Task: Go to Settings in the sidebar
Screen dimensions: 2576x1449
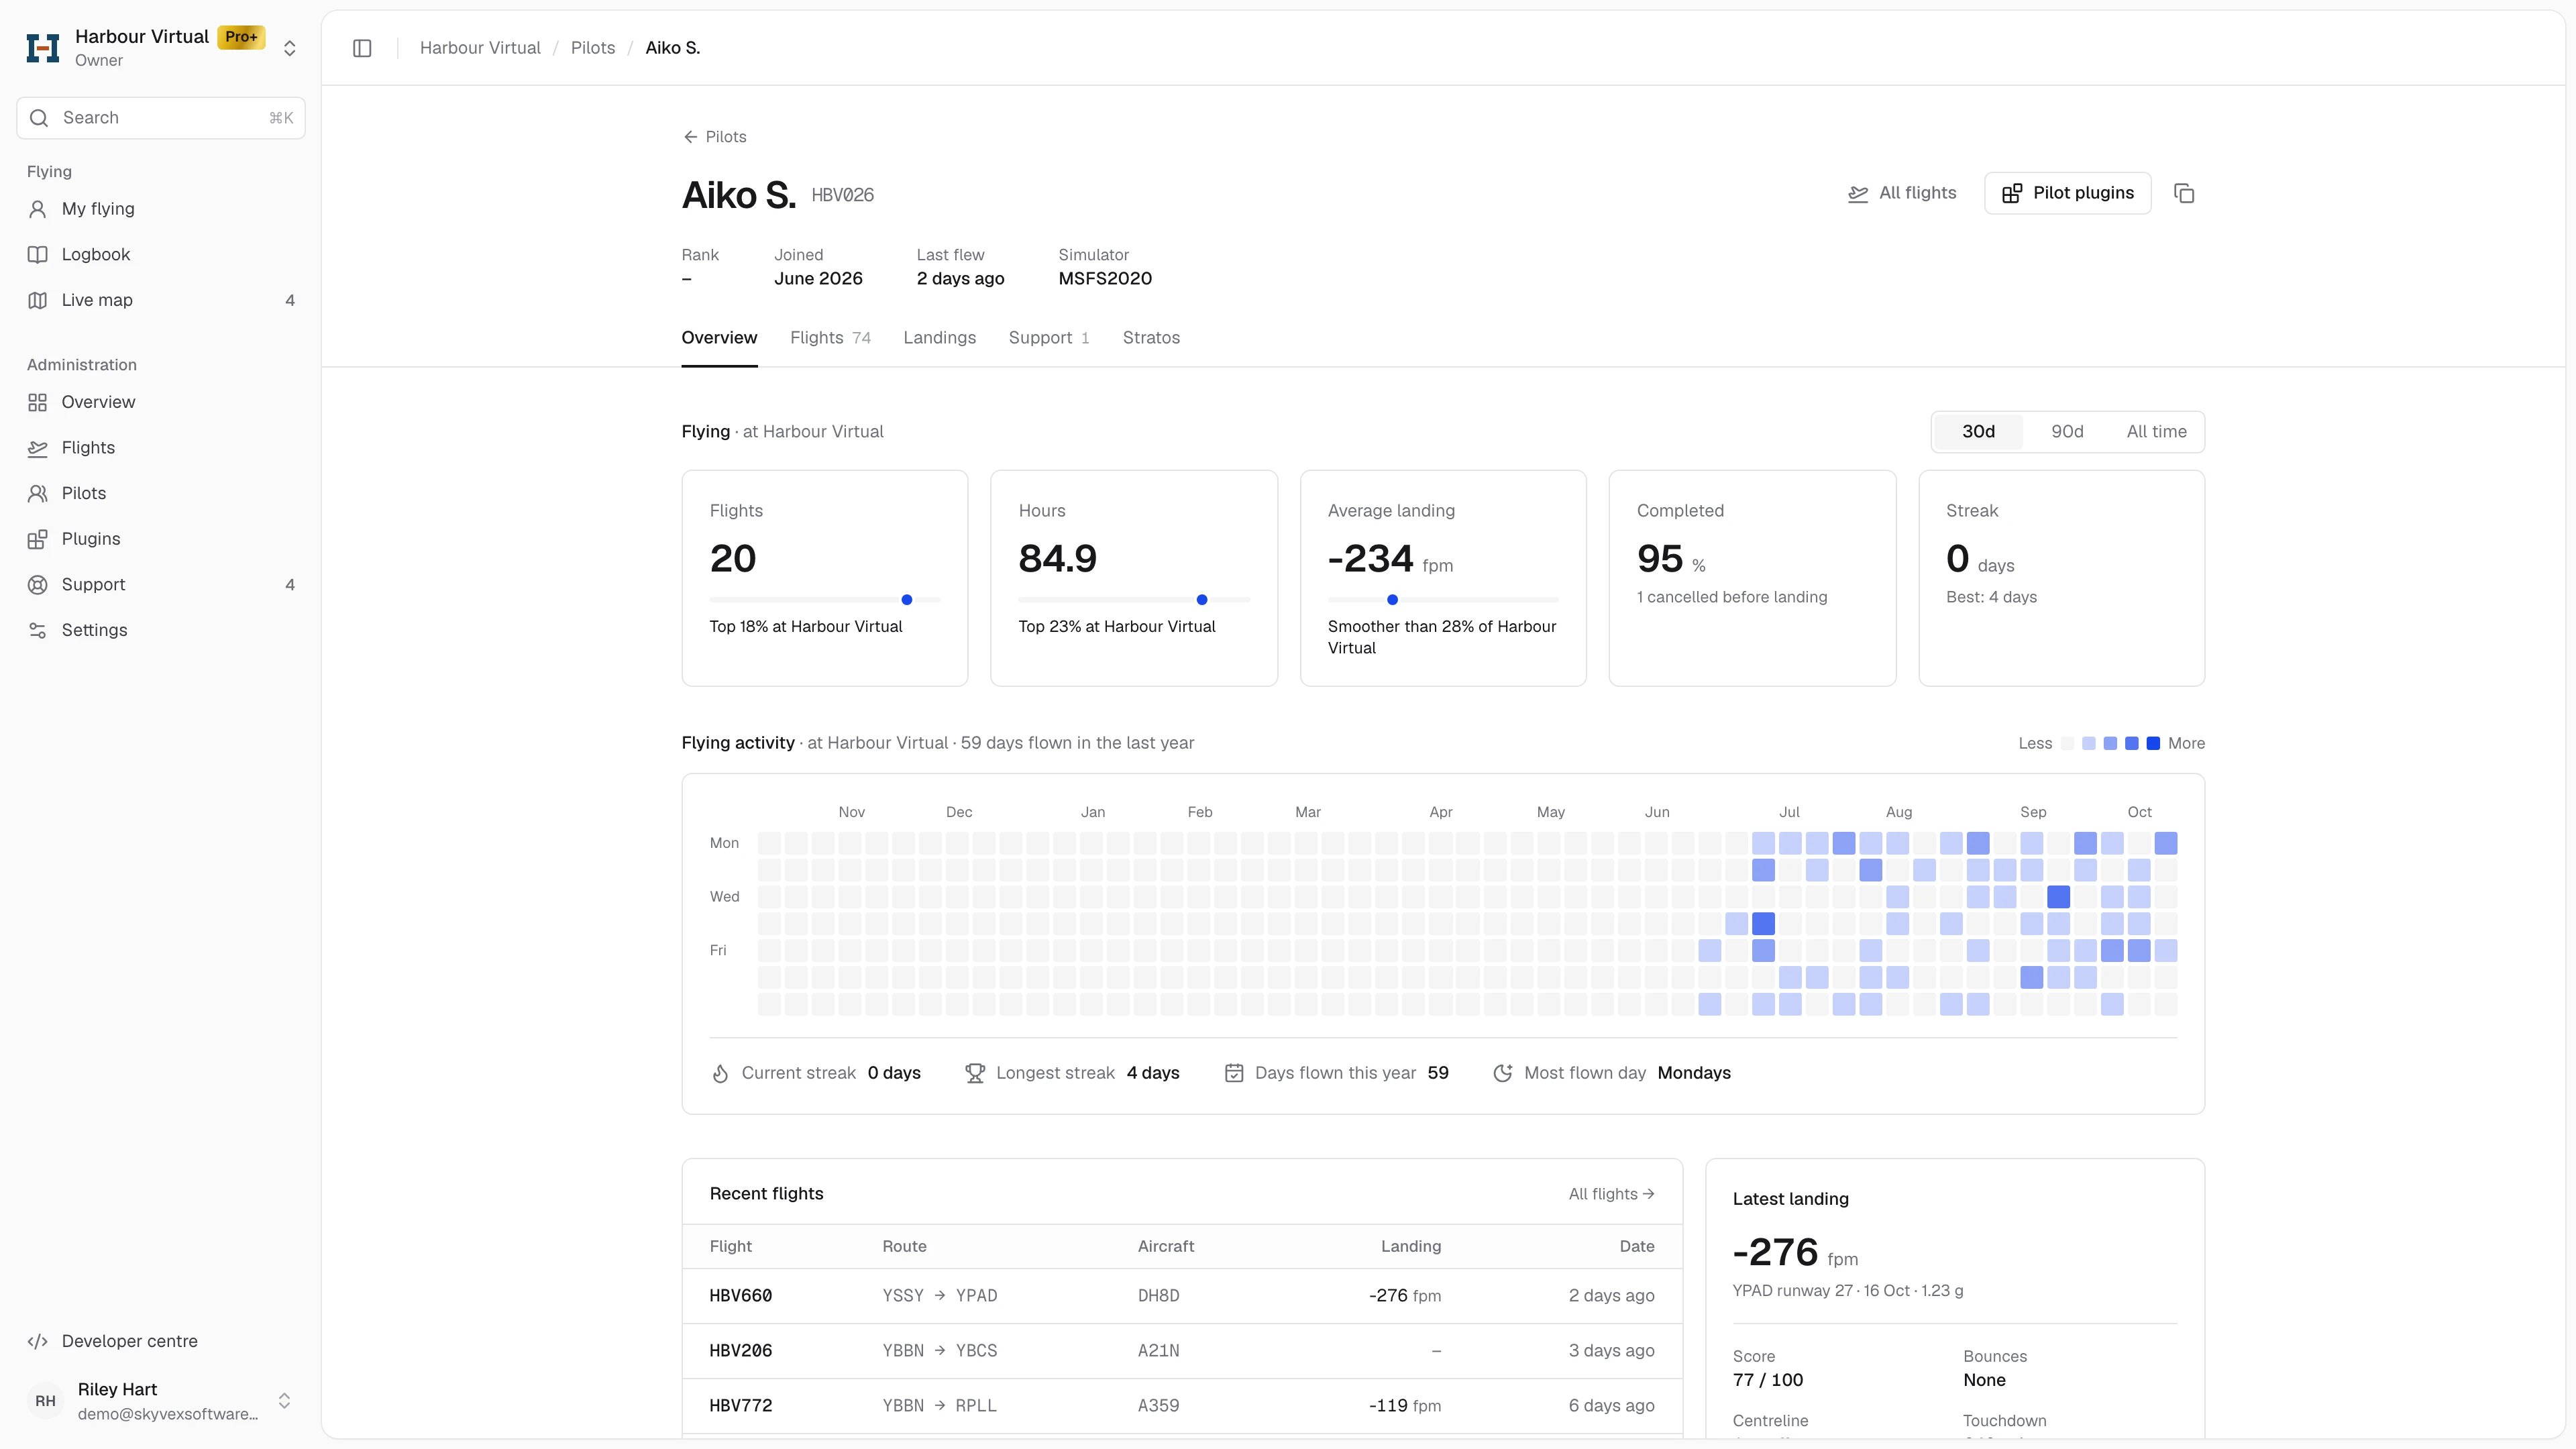Action: (161, 630)
